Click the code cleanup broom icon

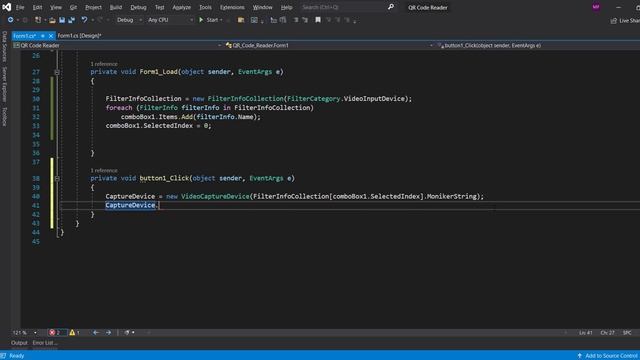click(x=127, y=333)
